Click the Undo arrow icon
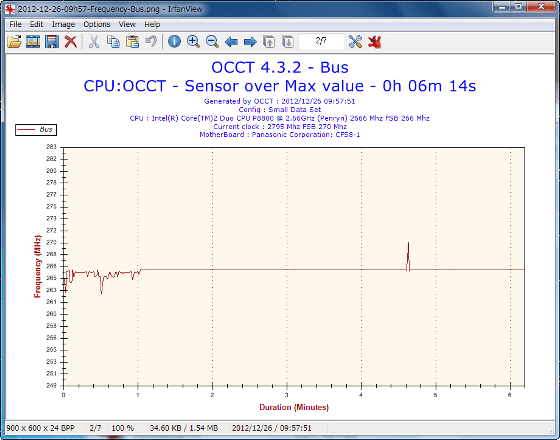The width and height of the screenshot is (560, 440). point(151,41)
